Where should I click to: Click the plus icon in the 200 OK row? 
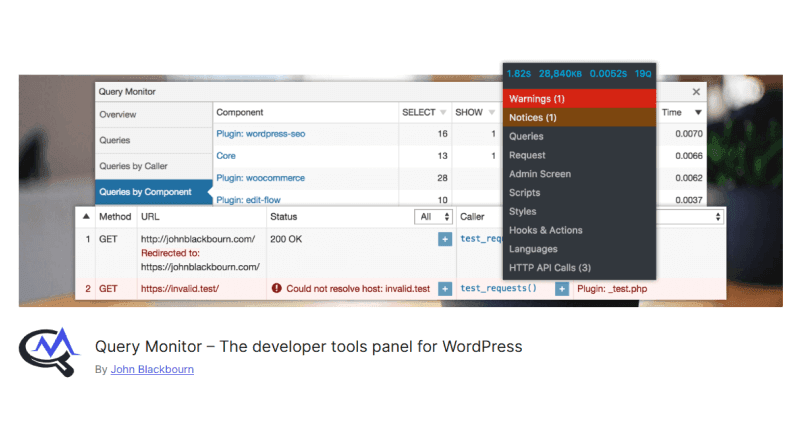[x=444, y=239]
